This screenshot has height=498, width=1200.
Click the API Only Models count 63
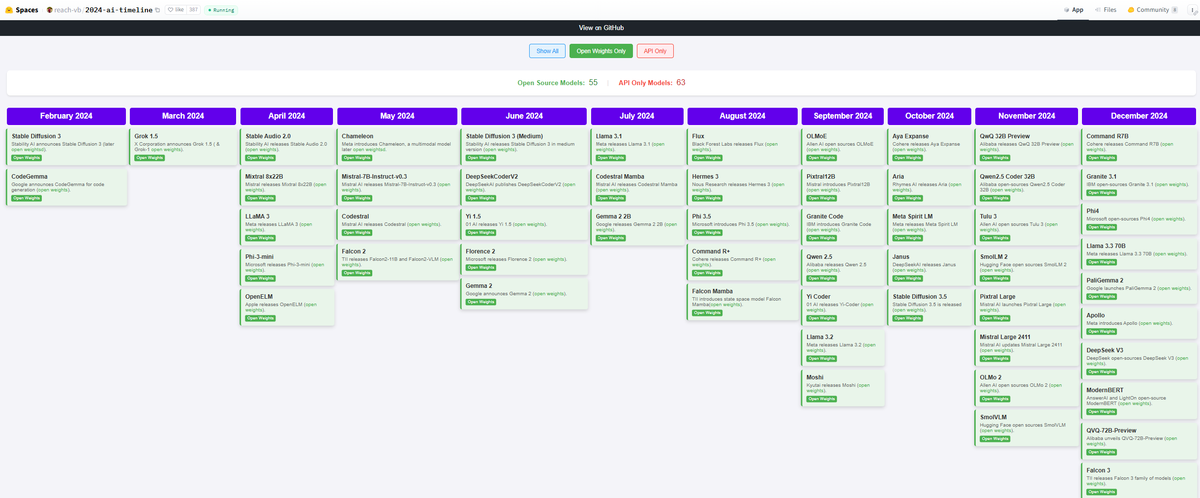point(681,82)
